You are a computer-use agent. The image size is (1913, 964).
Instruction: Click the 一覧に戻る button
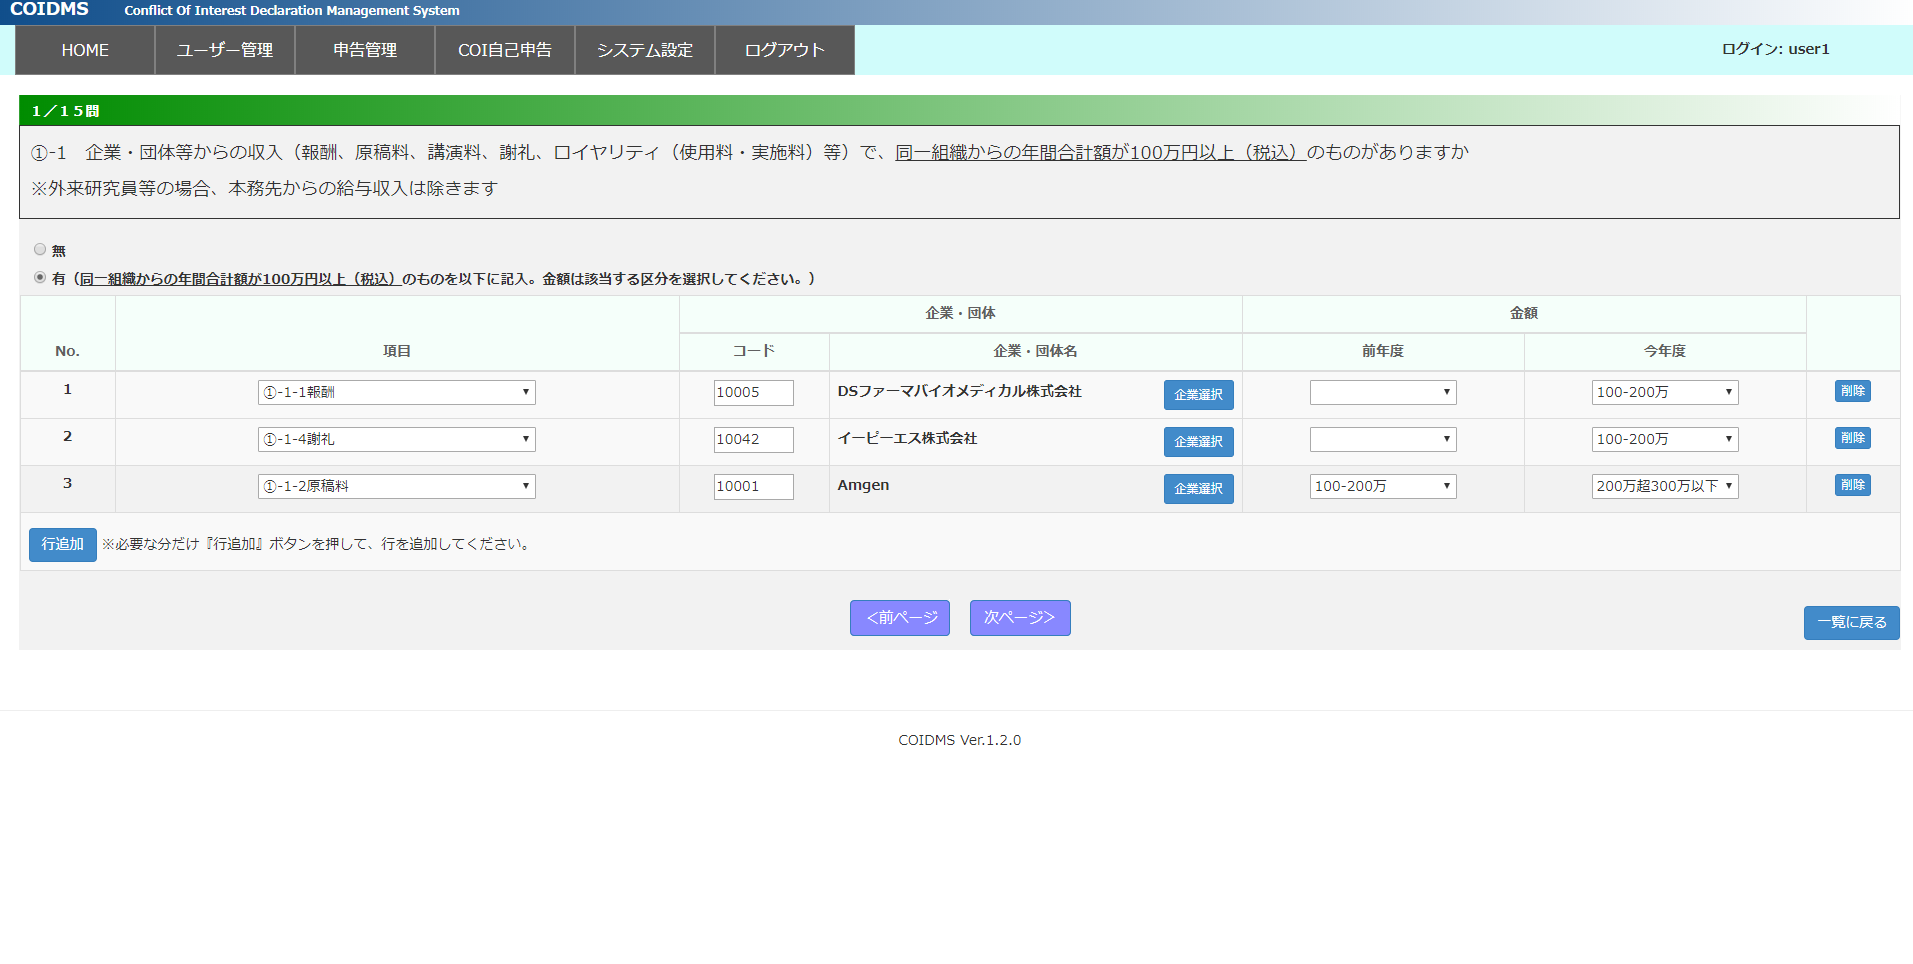click(1852, 623)
